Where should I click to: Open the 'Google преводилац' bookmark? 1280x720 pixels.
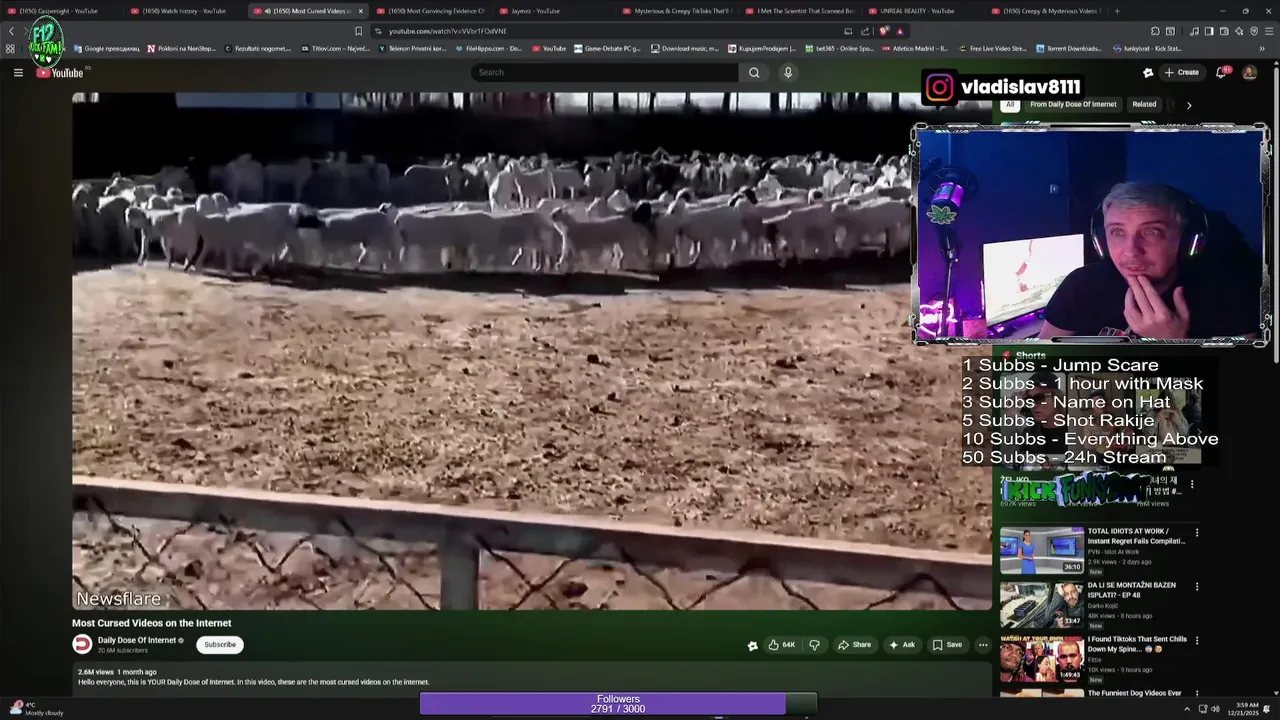point(106,48)
